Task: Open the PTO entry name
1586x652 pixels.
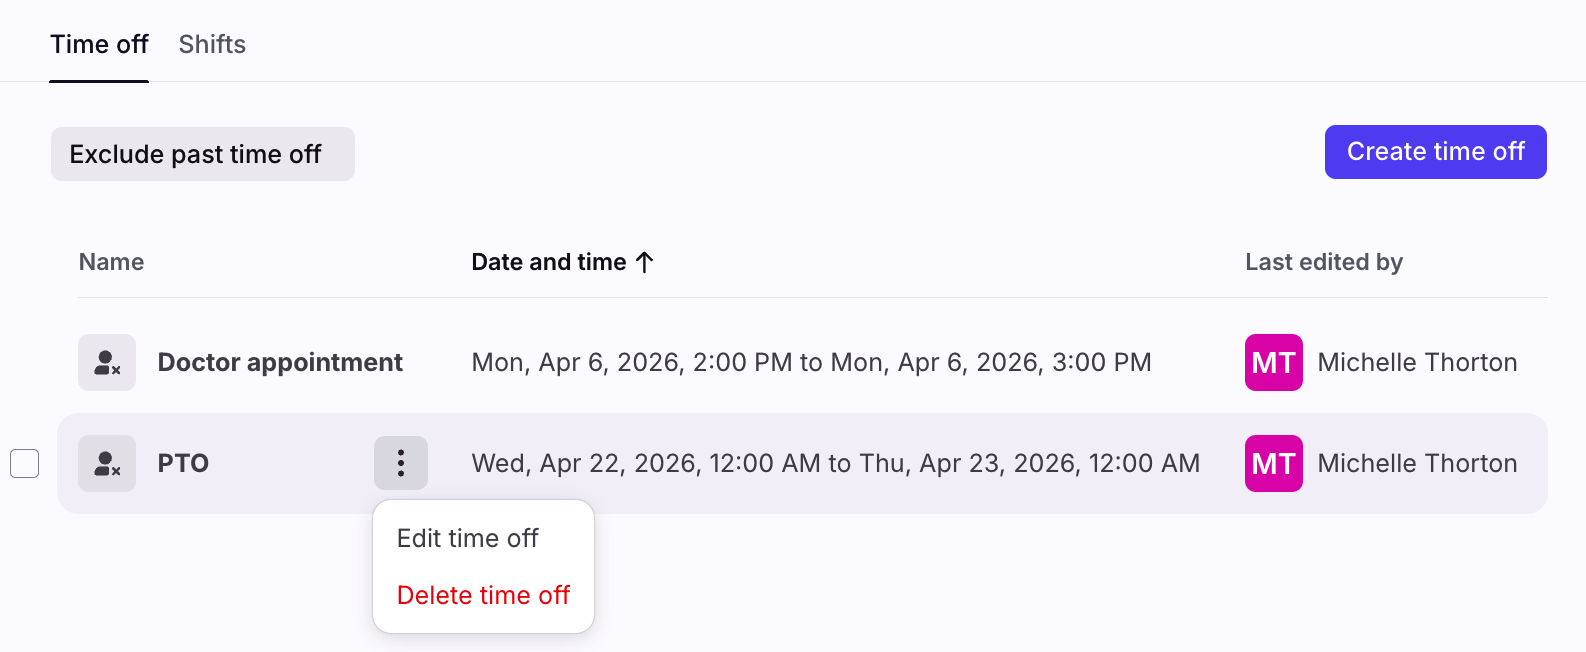Action: coord(183,463)
